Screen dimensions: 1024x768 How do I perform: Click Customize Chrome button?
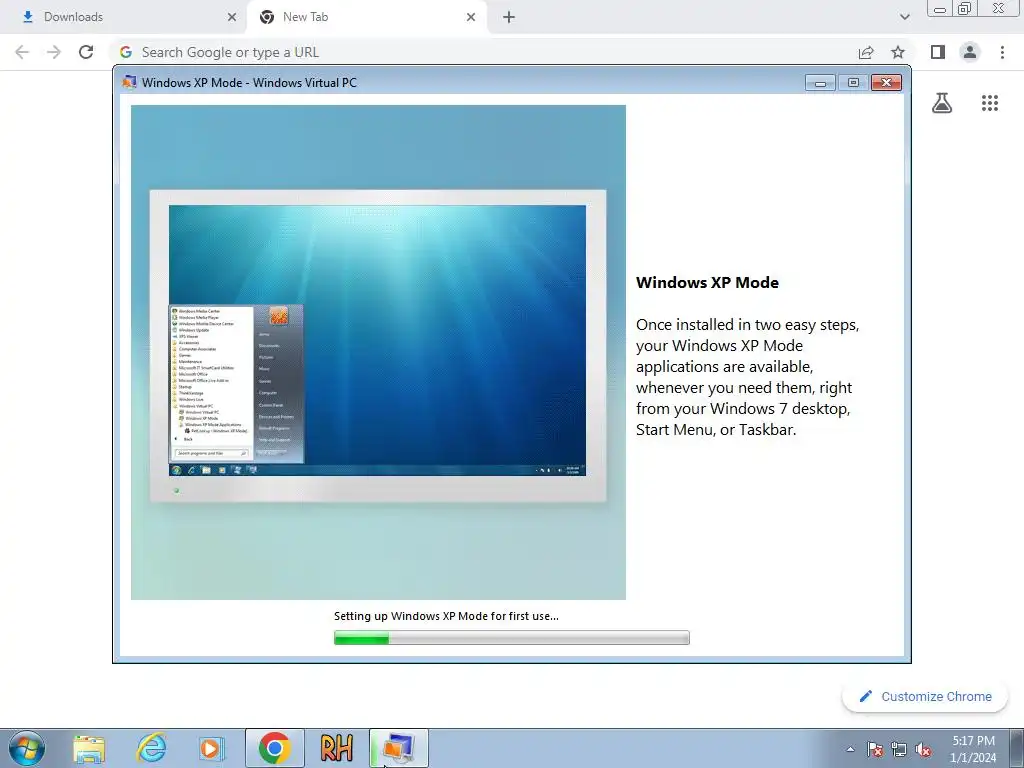(925, 696)
